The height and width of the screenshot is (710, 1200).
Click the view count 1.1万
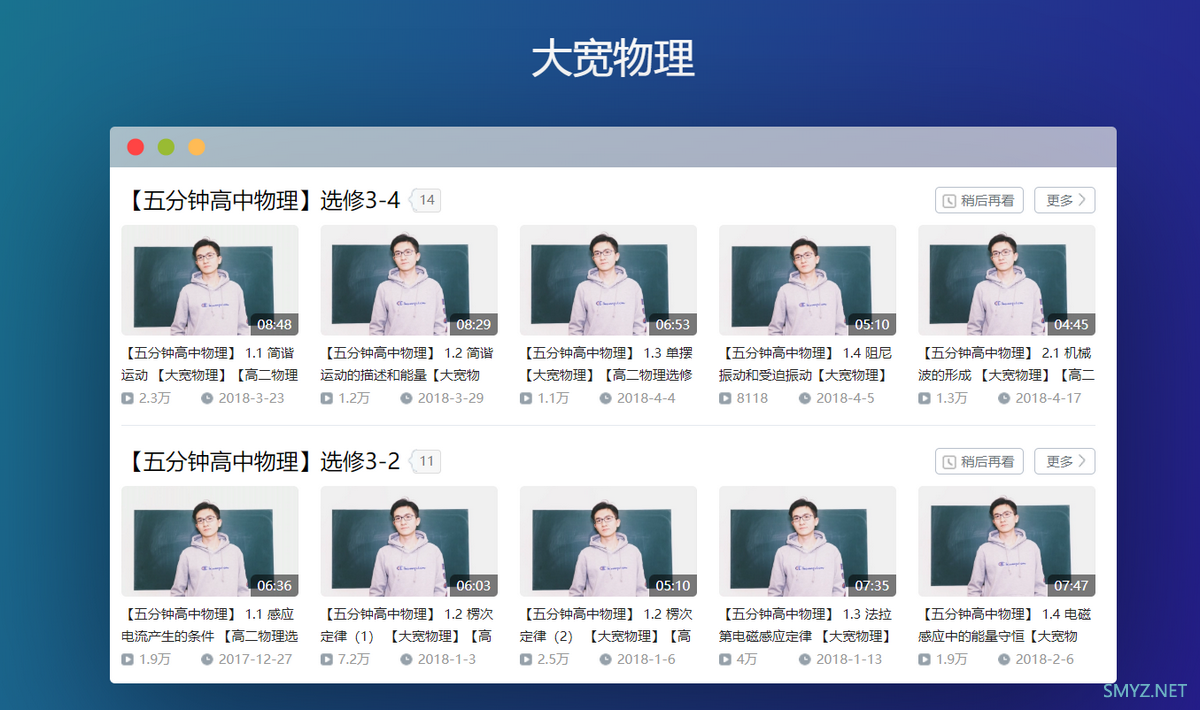coord(553,398)
